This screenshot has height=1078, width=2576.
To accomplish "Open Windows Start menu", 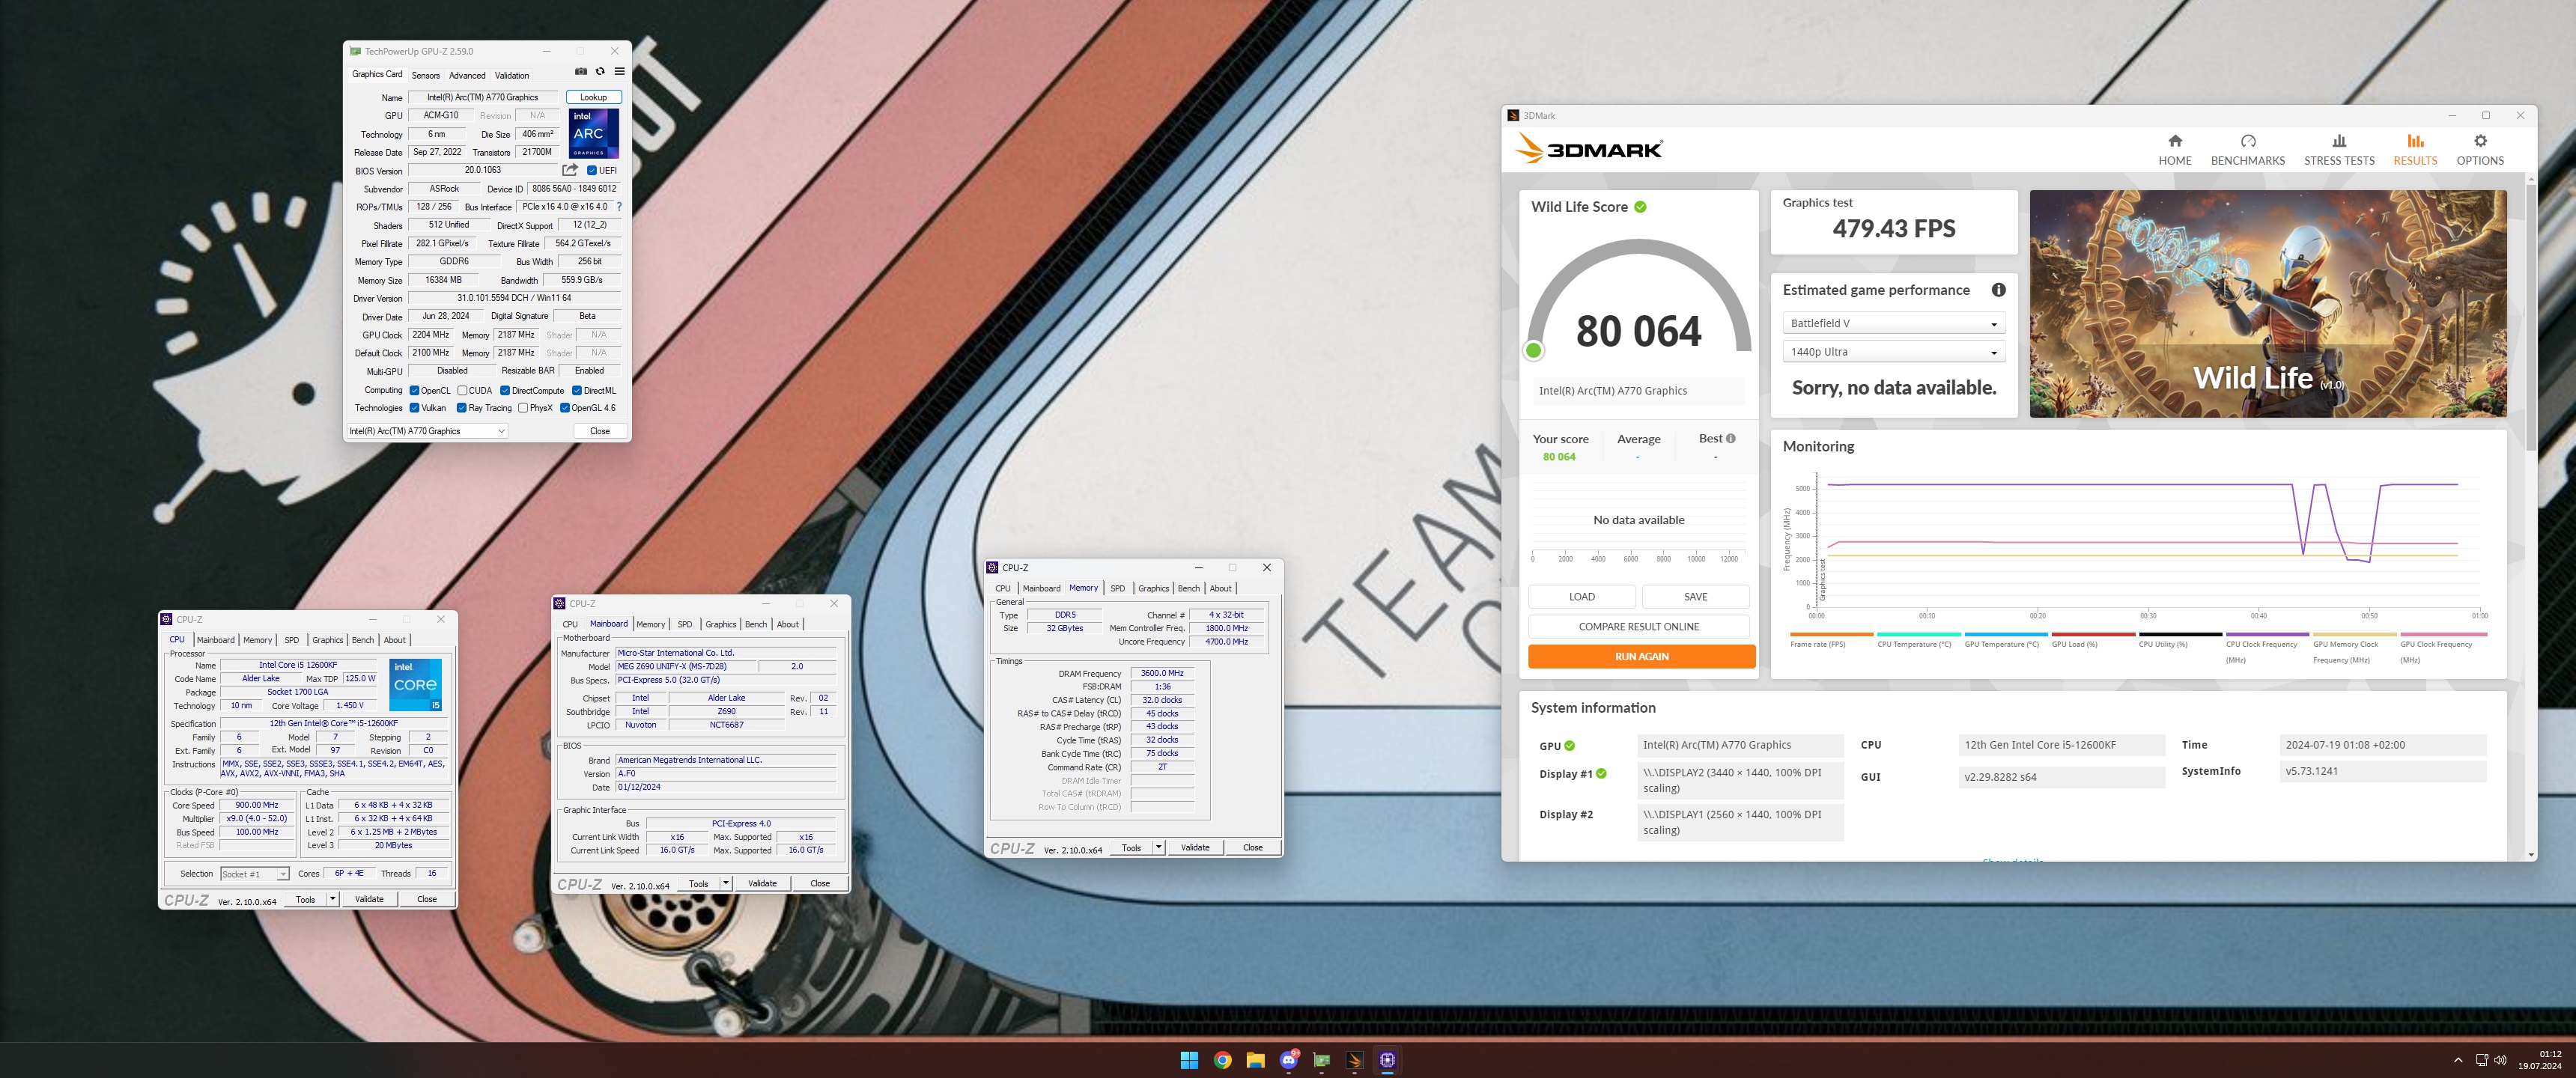I will [1189, 1060].
